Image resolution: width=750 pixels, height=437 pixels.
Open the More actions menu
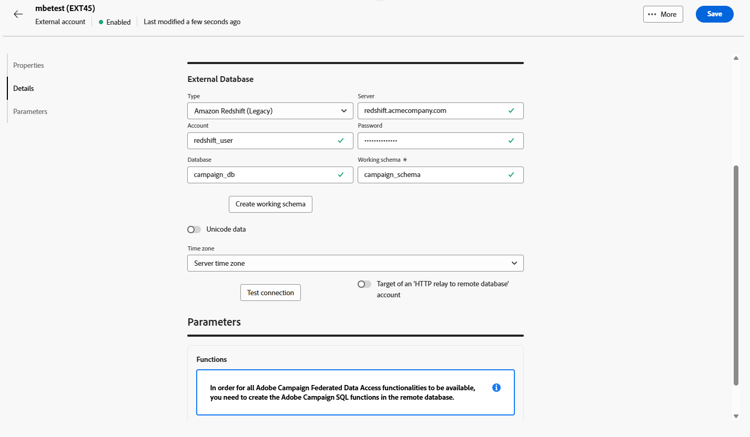tap(662, 14)
